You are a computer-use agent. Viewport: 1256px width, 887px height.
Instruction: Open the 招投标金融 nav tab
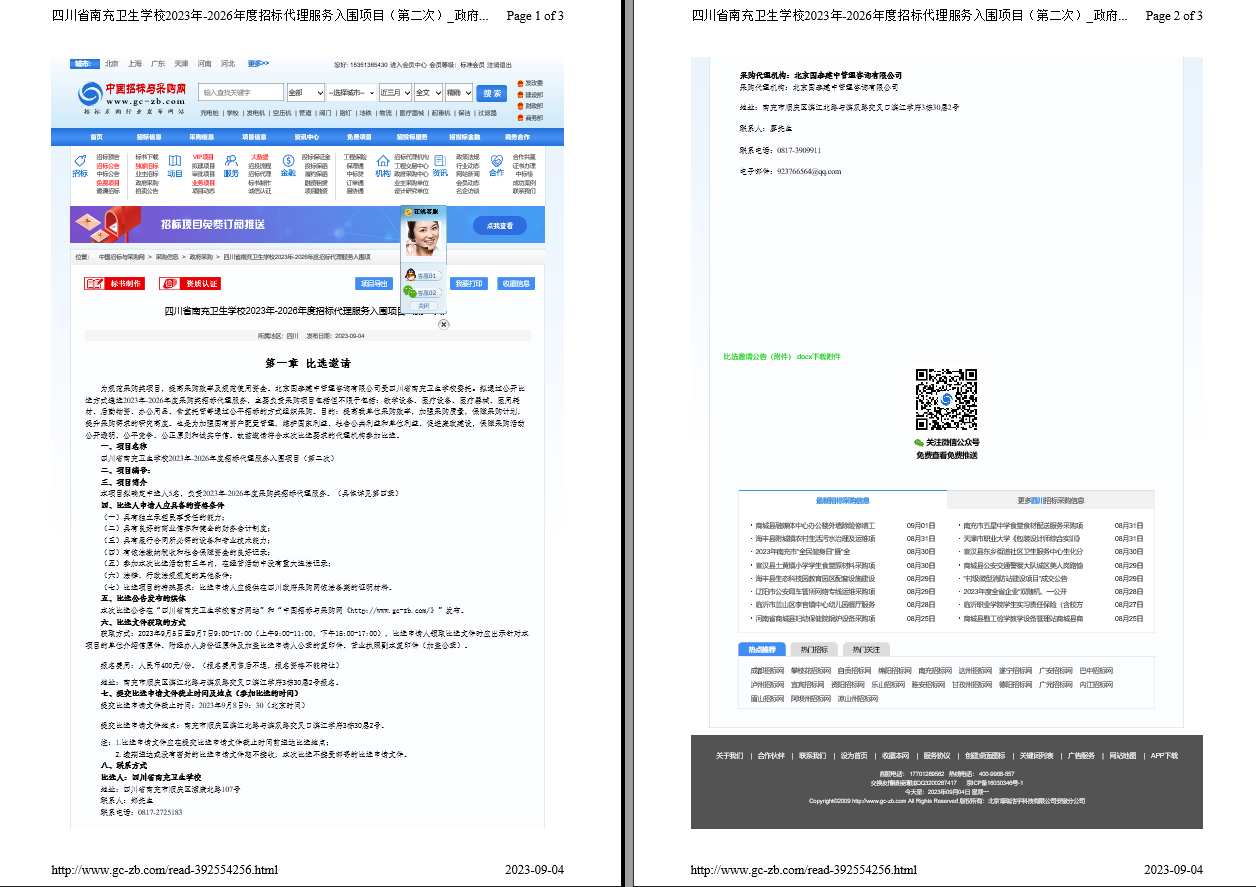click(464, 137)
